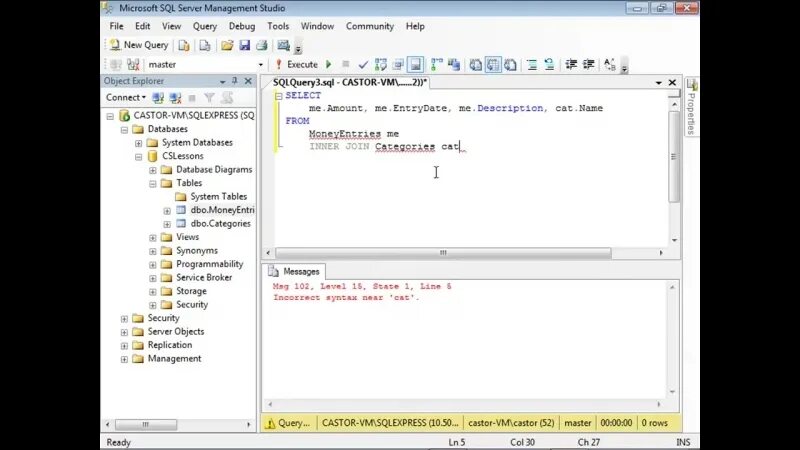Image resolution: width=800 pixels, height=450 pixels.
Task: Save the query with the floppy disk icon
Action: [244, 45]
